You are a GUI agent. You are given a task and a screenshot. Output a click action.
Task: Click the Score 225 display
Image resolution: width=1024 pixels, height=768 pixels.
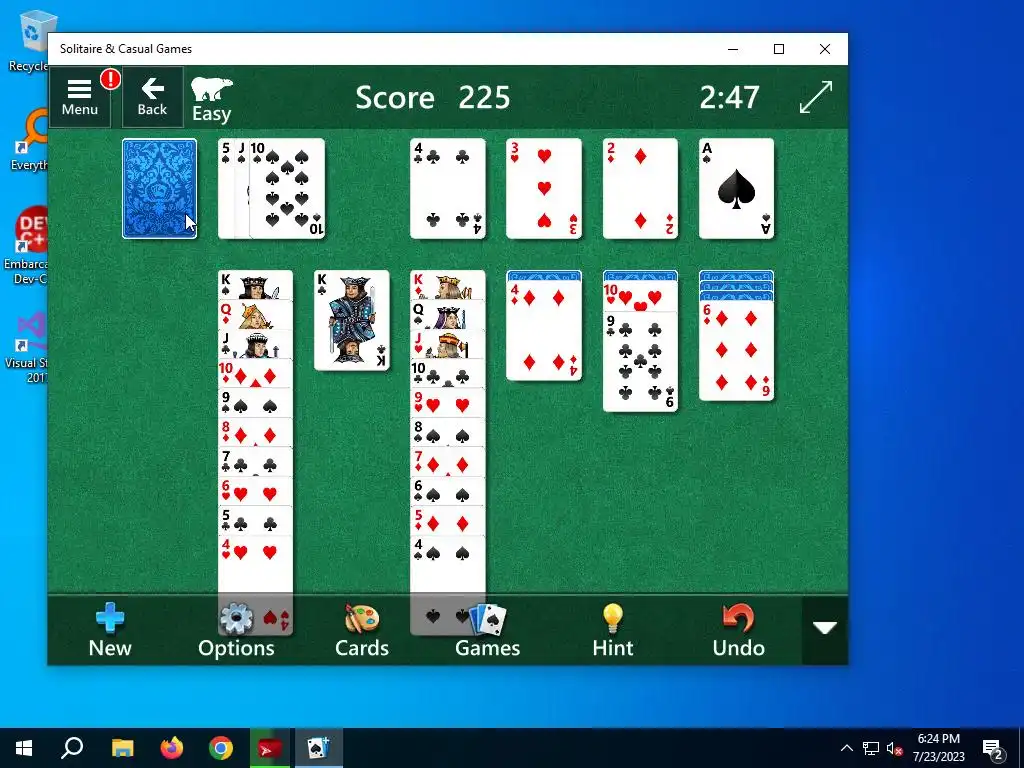click(432, 97)
